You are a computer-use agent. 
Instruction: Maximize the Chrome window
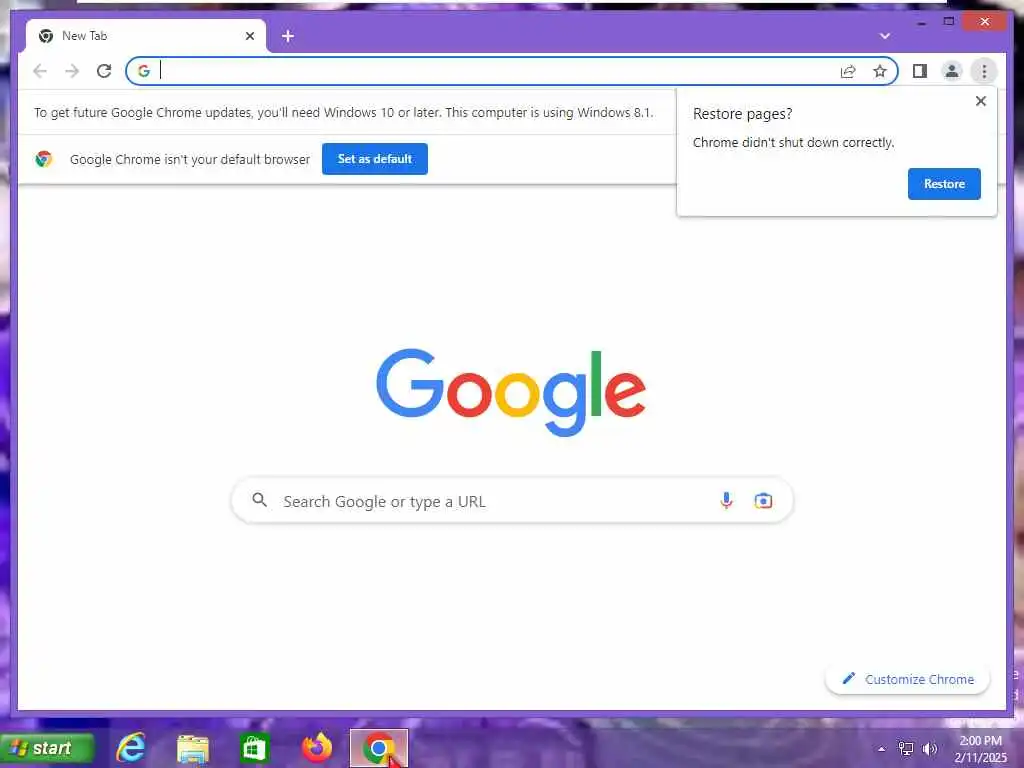[x=948, y=22]
